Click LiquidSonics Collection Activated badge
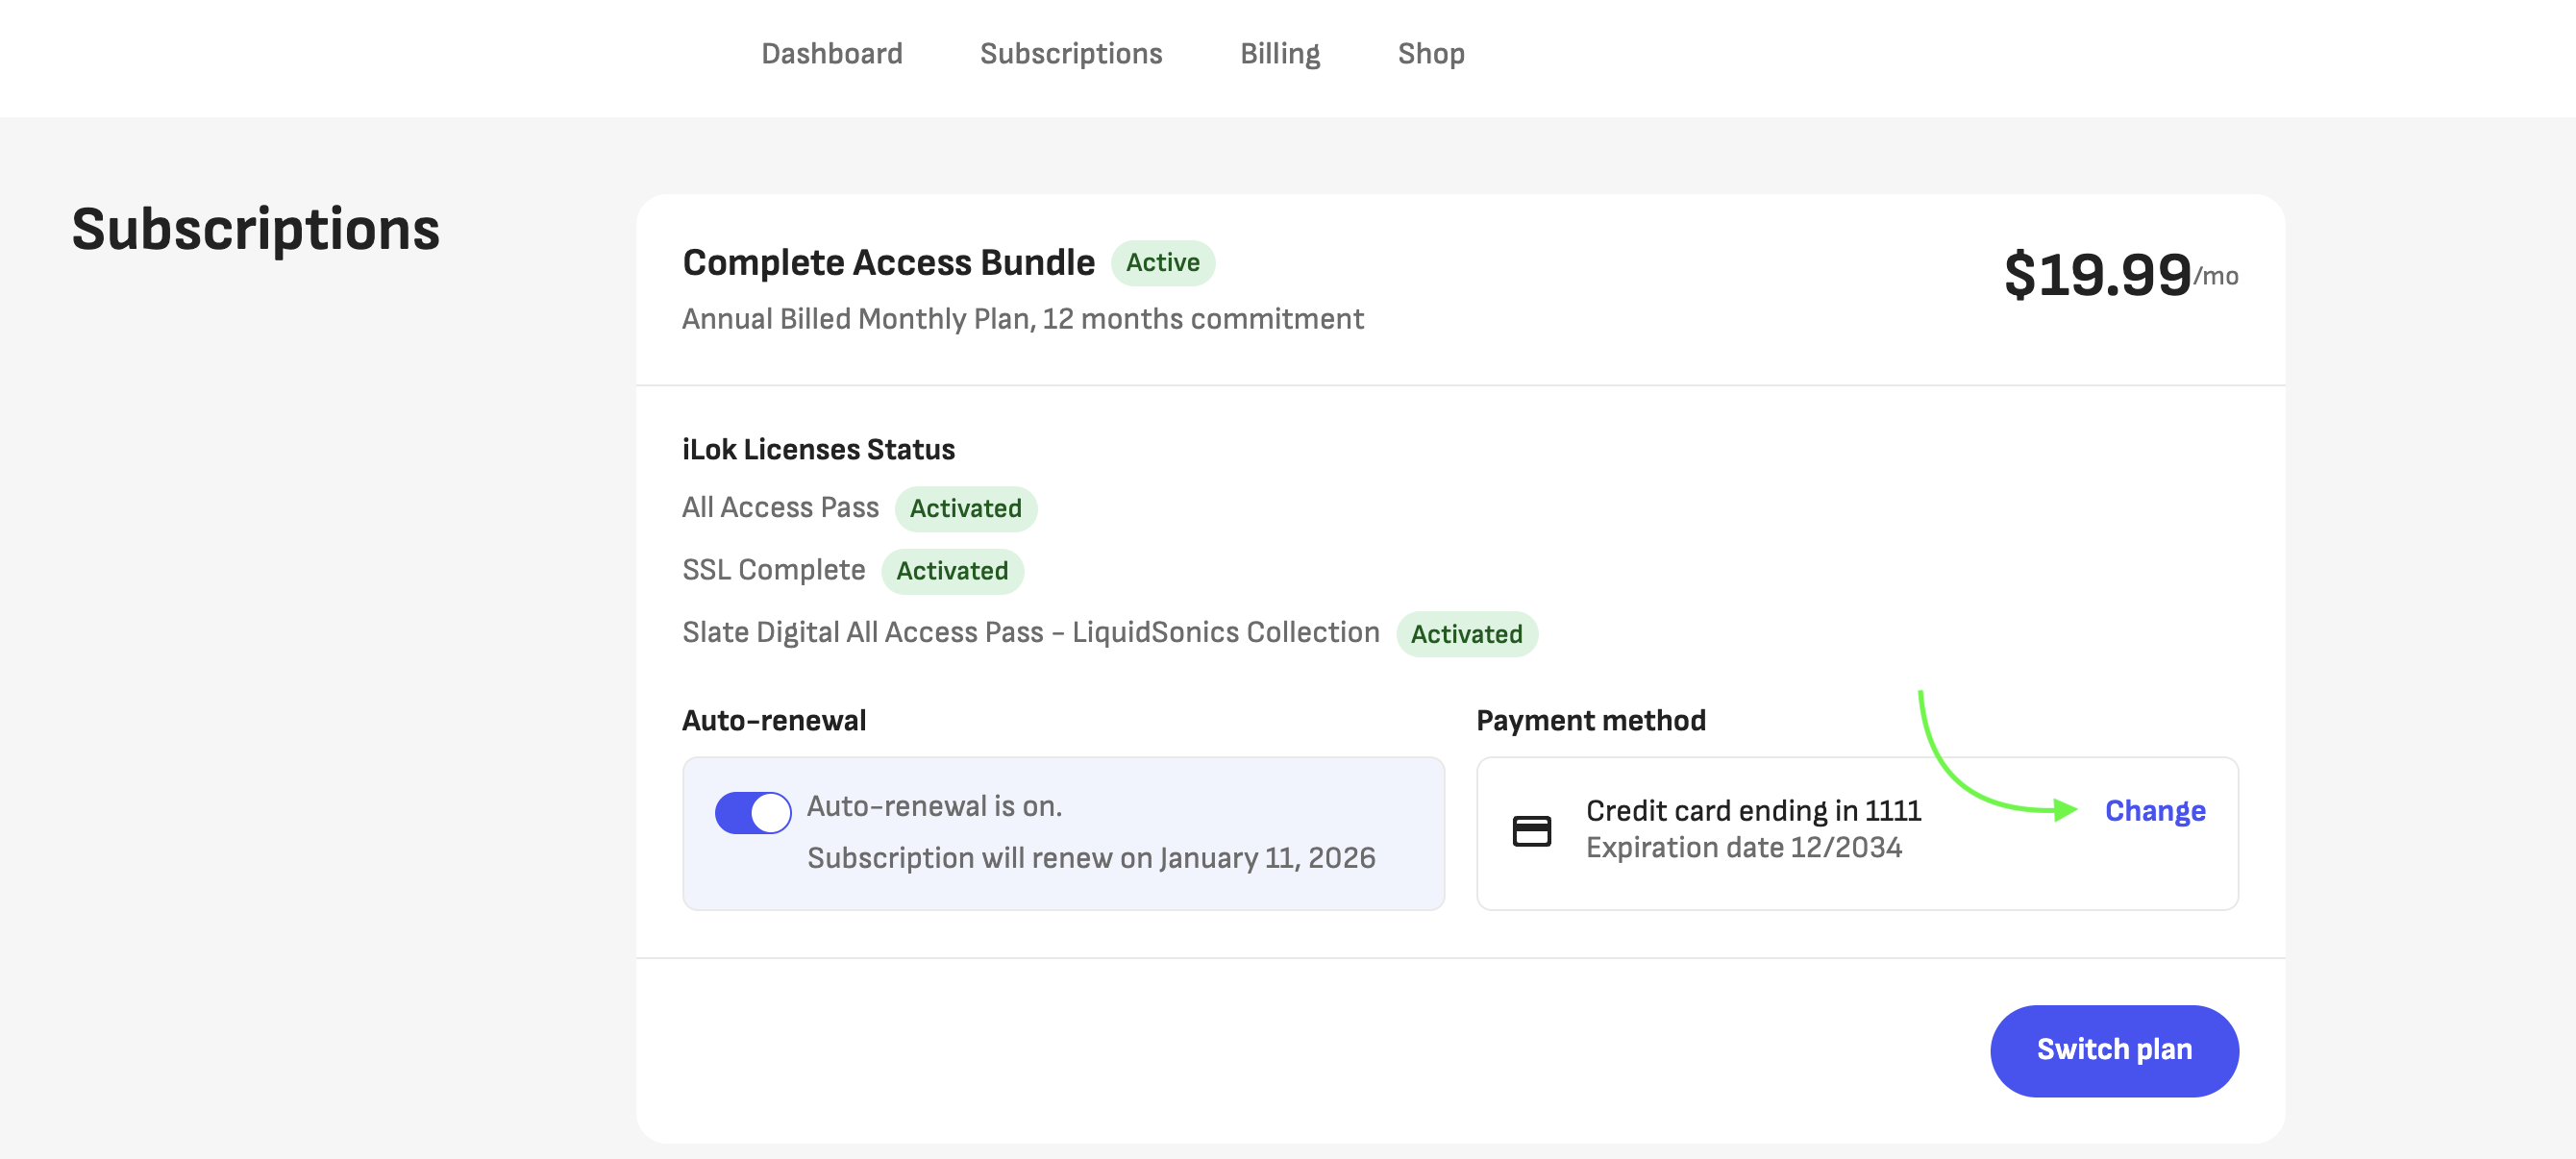 [1465, 634]
